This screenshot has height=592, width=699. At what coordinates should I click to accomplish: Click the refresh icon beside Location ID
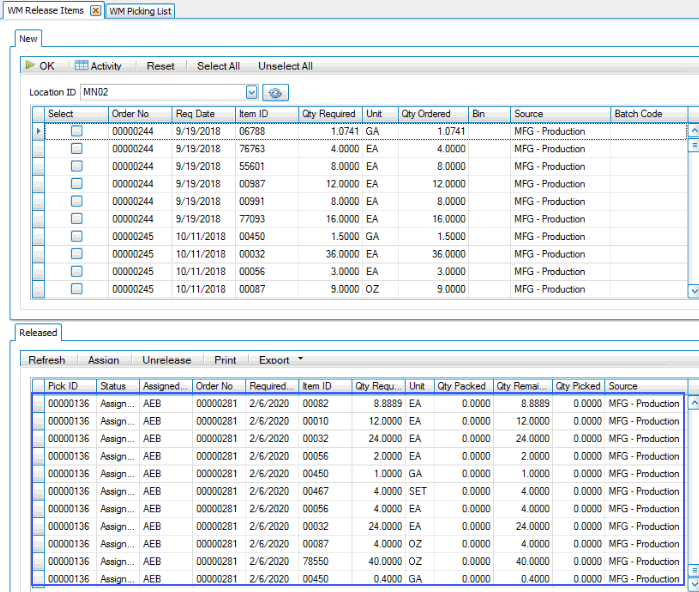(x=275, y=92)
